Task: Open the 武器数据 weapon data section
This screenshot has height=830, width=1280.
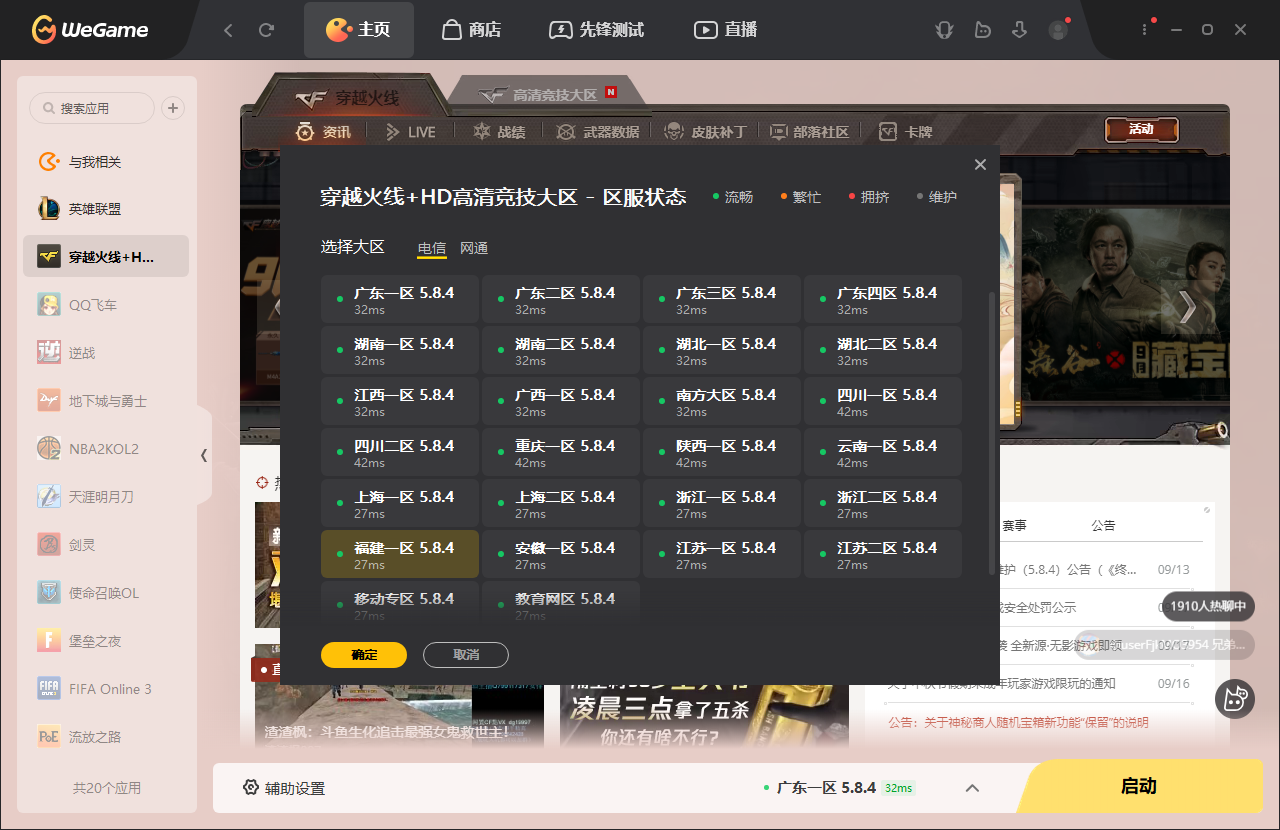Action: coord(598,131)
